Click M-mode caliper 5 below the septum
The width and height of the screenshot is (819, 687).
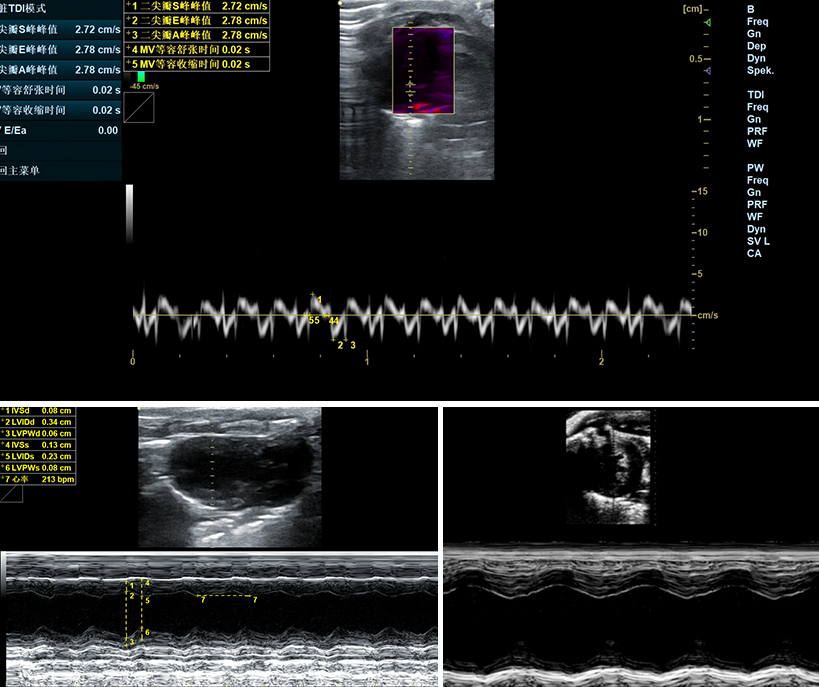coord(147,601)
